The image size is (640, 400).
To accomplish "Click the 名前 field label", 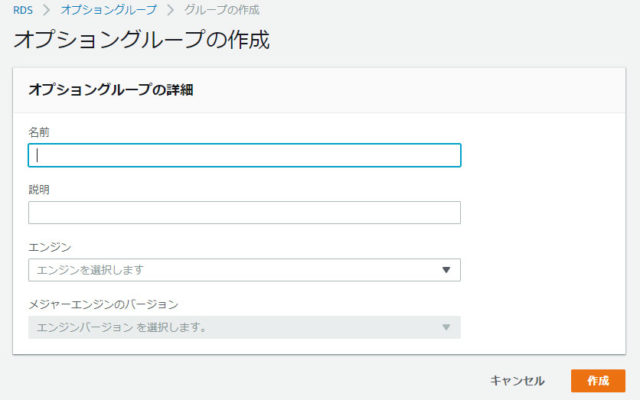I will tap(39, 132).
